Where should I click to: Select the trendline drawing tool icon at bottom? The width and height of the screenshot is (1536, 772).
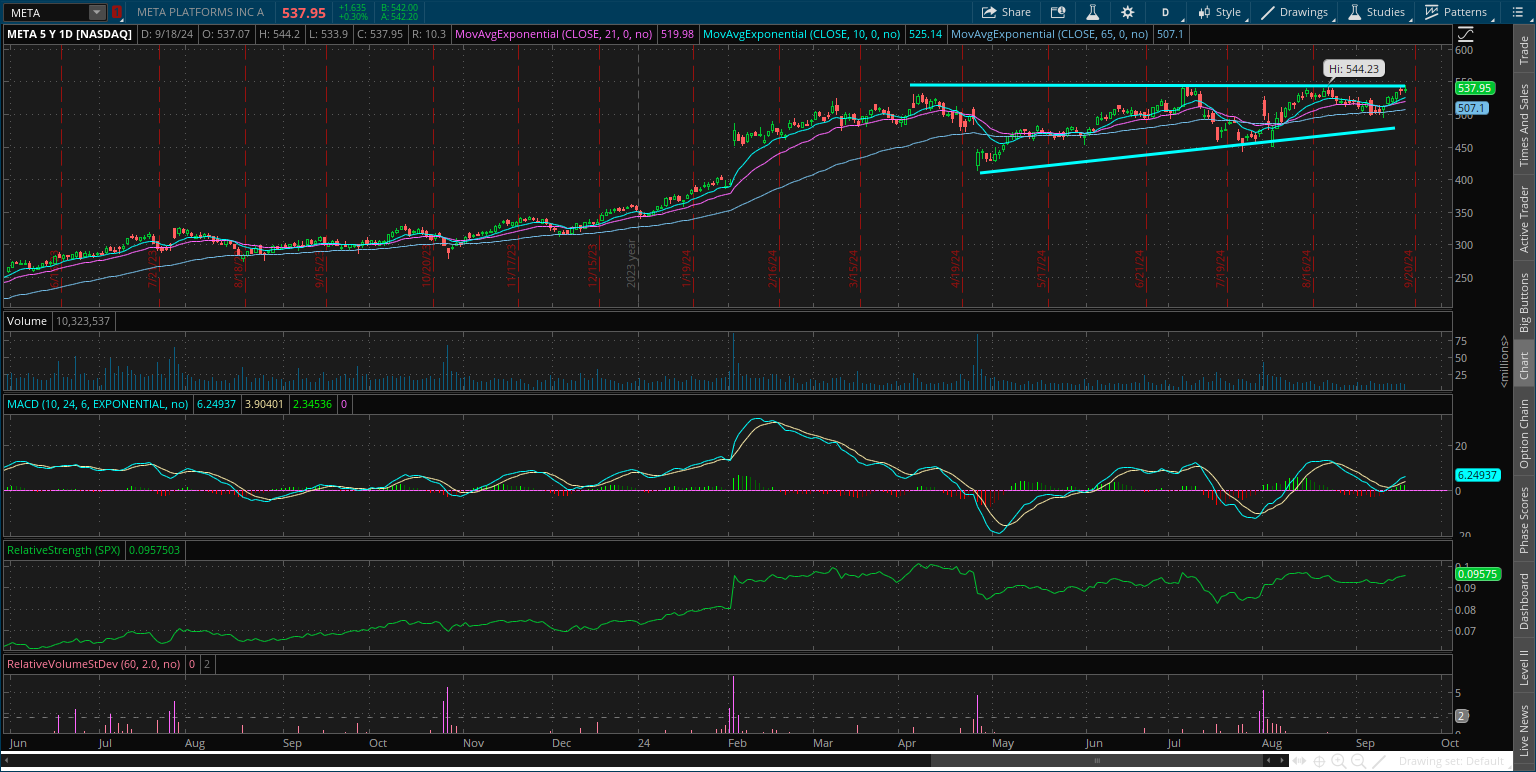1379,761
